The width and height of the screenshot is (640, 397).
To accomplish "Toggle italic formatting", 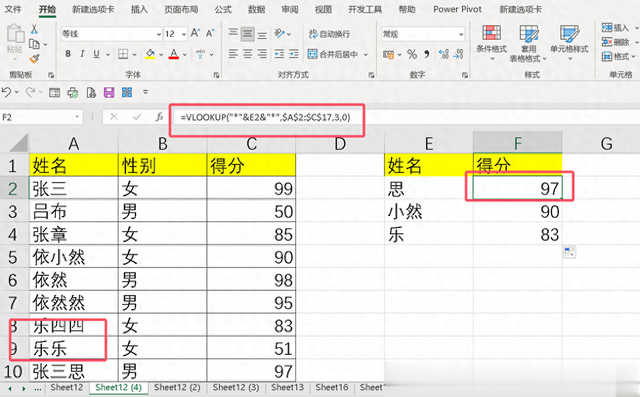I will click(x=82, y=54).
